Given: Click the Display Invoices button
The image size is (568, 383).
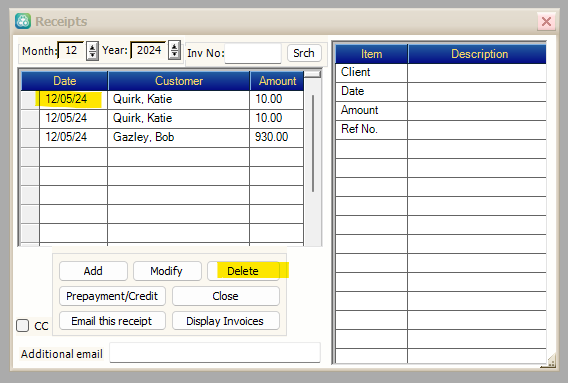Looking at the screenshot, I should [x=226, y=321].
